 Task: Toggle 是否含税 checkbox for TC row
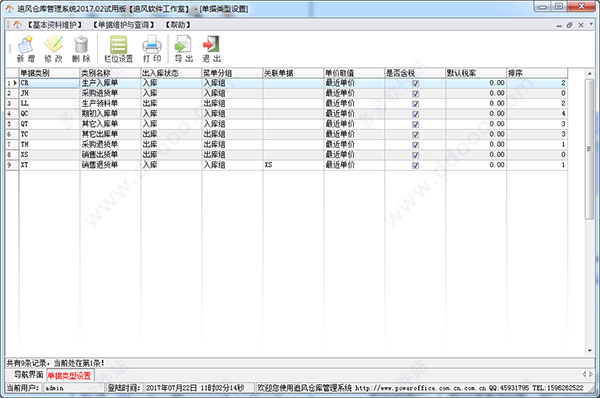pyautogui.click(x=415, y=135)
